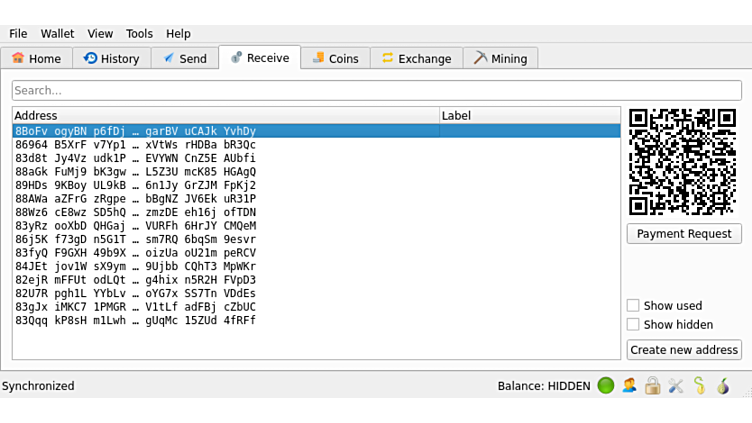
Task: Open the Exchange tab
Action: click(x=415, y=59)
